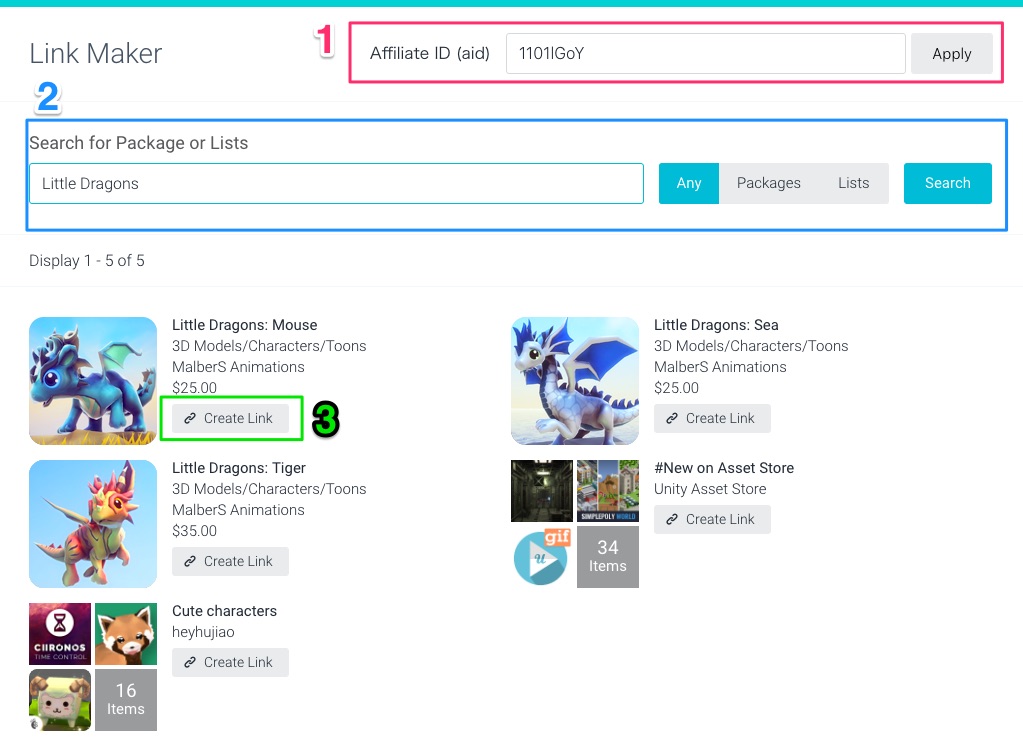Viewport: 1023px width, 752px height.
Task: Click the Chronos Time Control thumbnail
Action: click(x=60, y=634)
